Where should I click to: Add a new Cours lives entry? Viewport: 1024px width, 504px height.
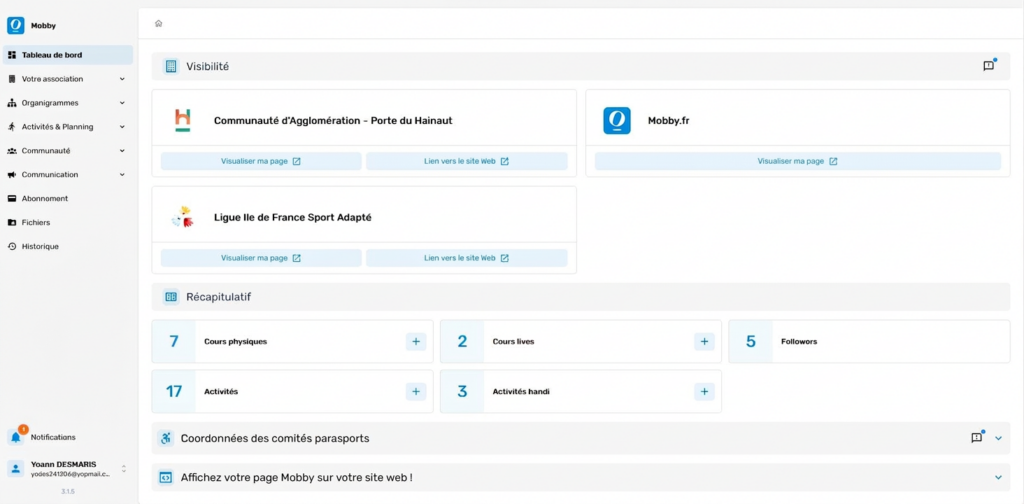[704, 342]
